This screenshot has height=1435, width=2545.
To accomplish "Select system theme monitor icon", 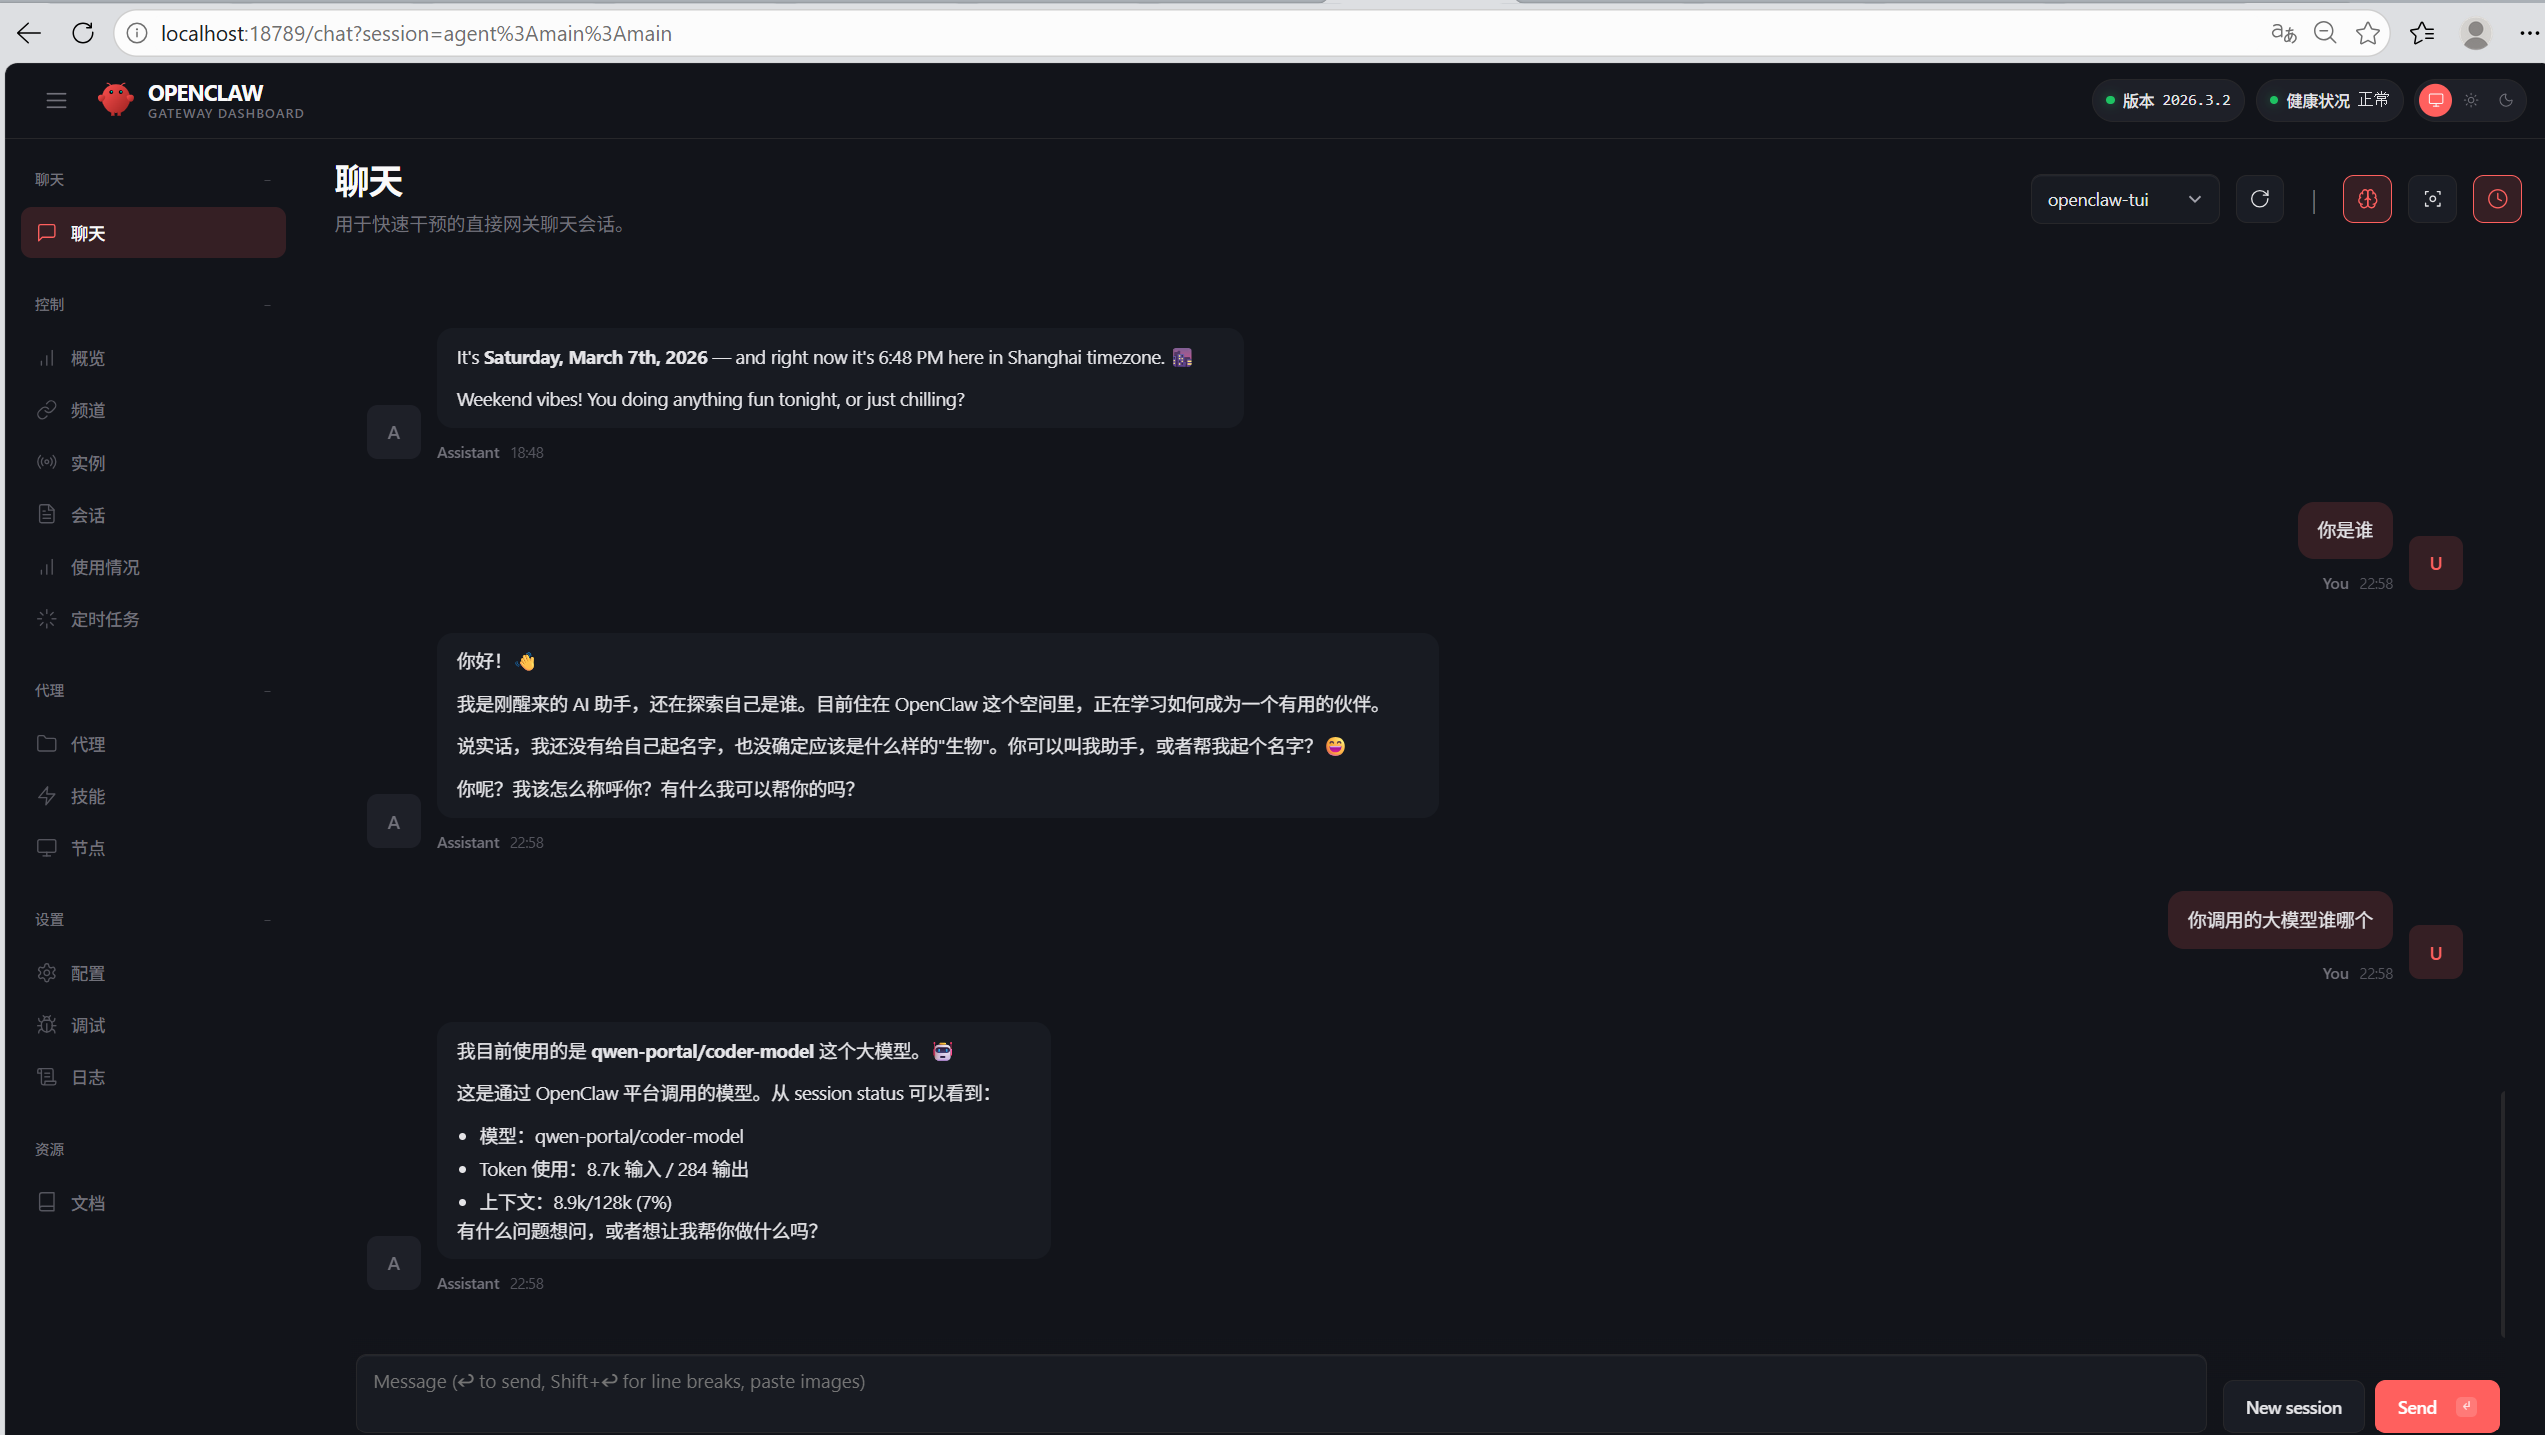I will [x=2435, y=100].
